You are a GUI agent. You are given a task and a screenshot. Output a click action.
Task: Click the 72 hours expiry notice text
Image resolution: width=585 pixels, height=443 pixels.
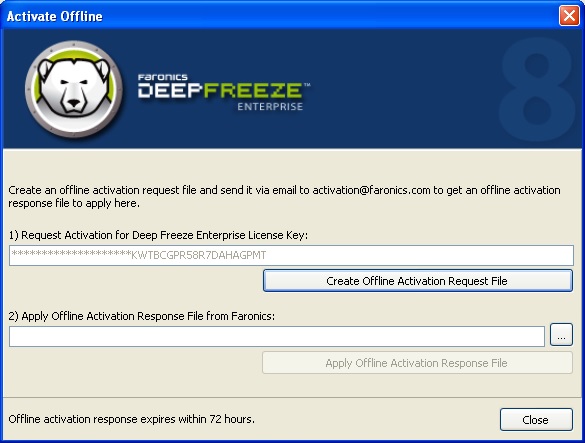point(131,419)
